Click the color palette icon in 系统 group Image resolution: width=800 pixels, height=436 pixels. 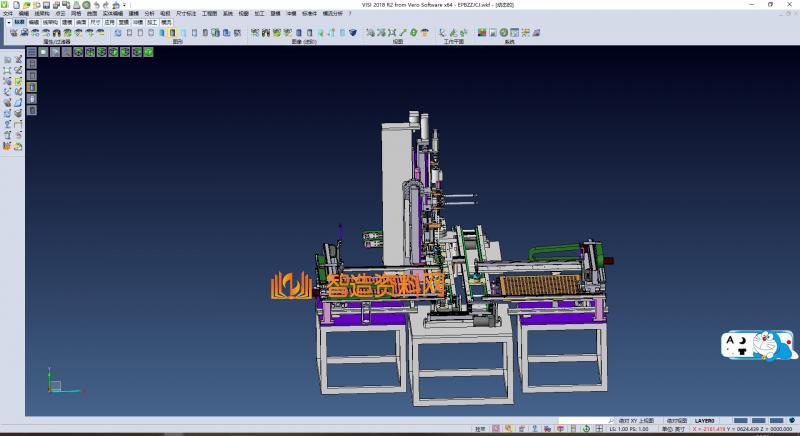pos(483,33)
